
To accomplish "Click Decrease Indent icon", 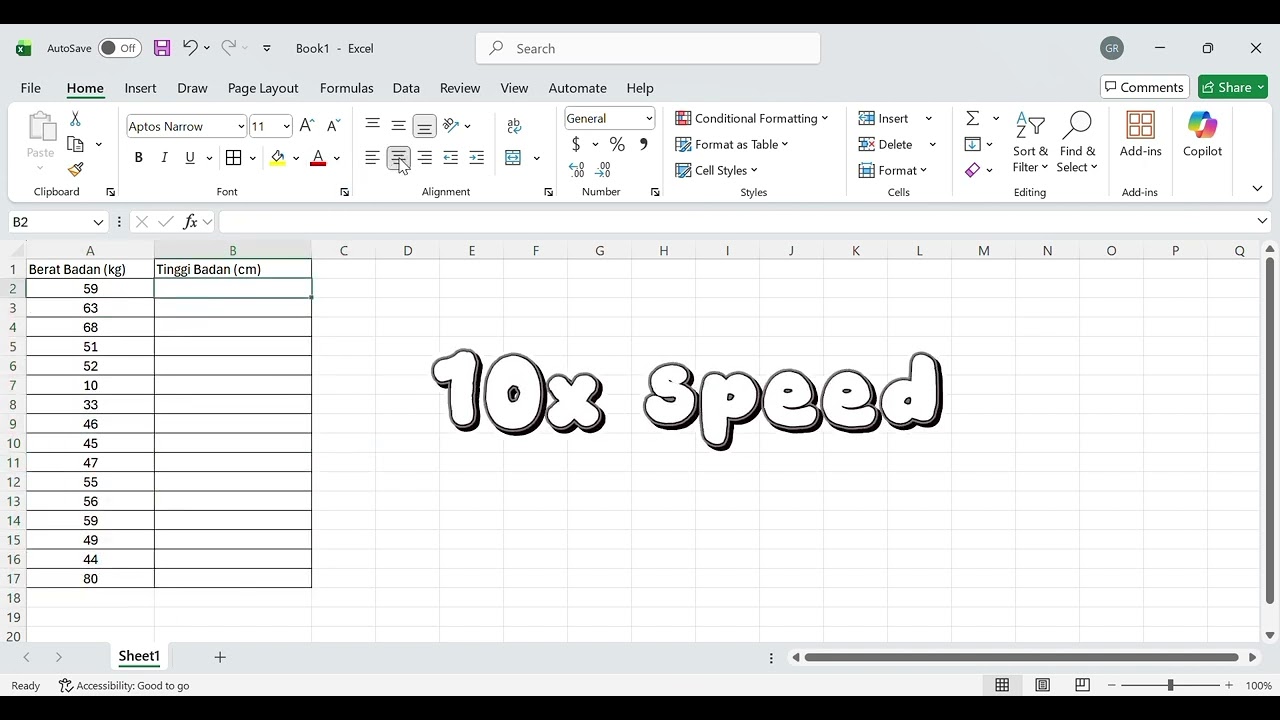I will click(451, 158).
